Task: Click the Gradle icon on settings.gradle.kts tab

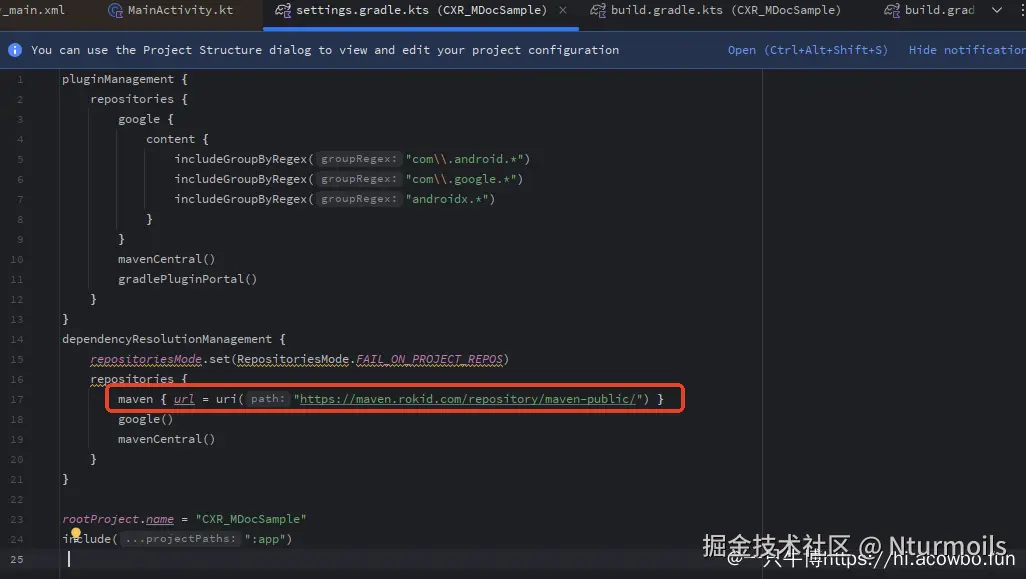Action: [x=283, y=10]
